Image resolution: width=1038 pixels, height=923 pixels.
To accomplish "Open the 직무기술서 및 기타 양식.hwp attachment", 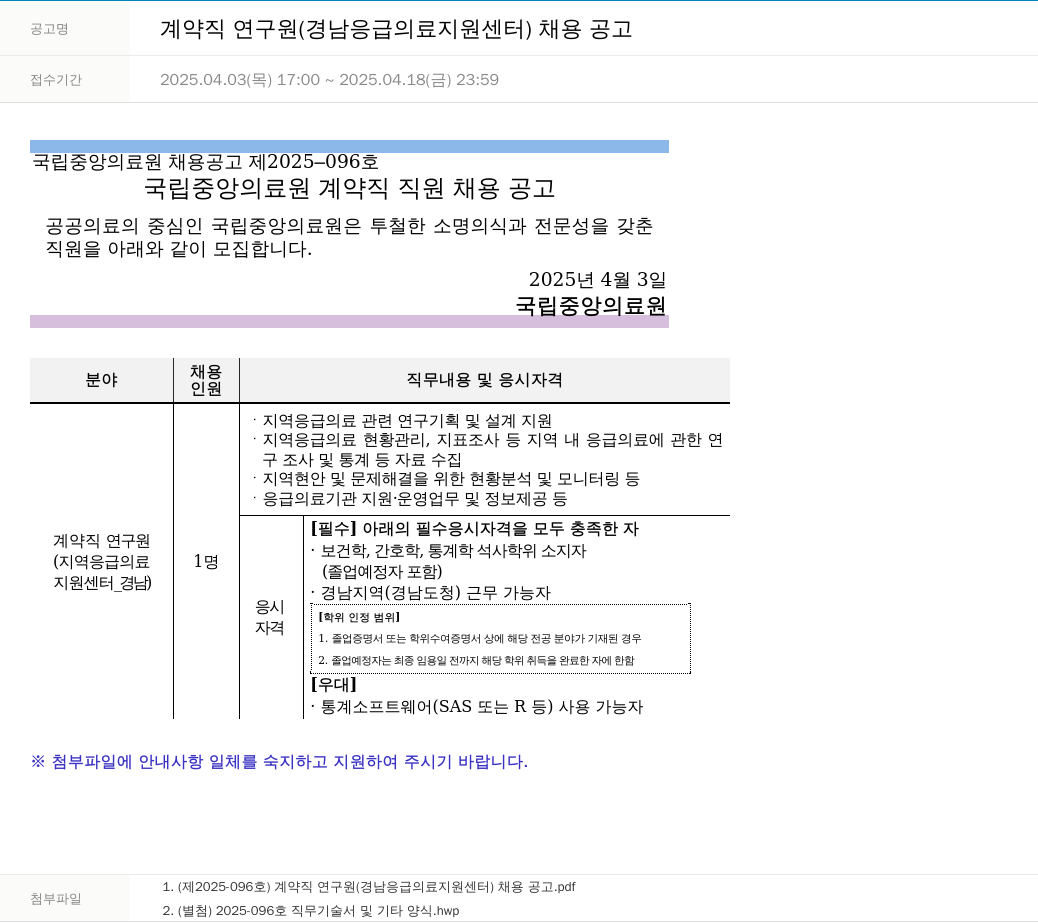I will tap(310, 910).
